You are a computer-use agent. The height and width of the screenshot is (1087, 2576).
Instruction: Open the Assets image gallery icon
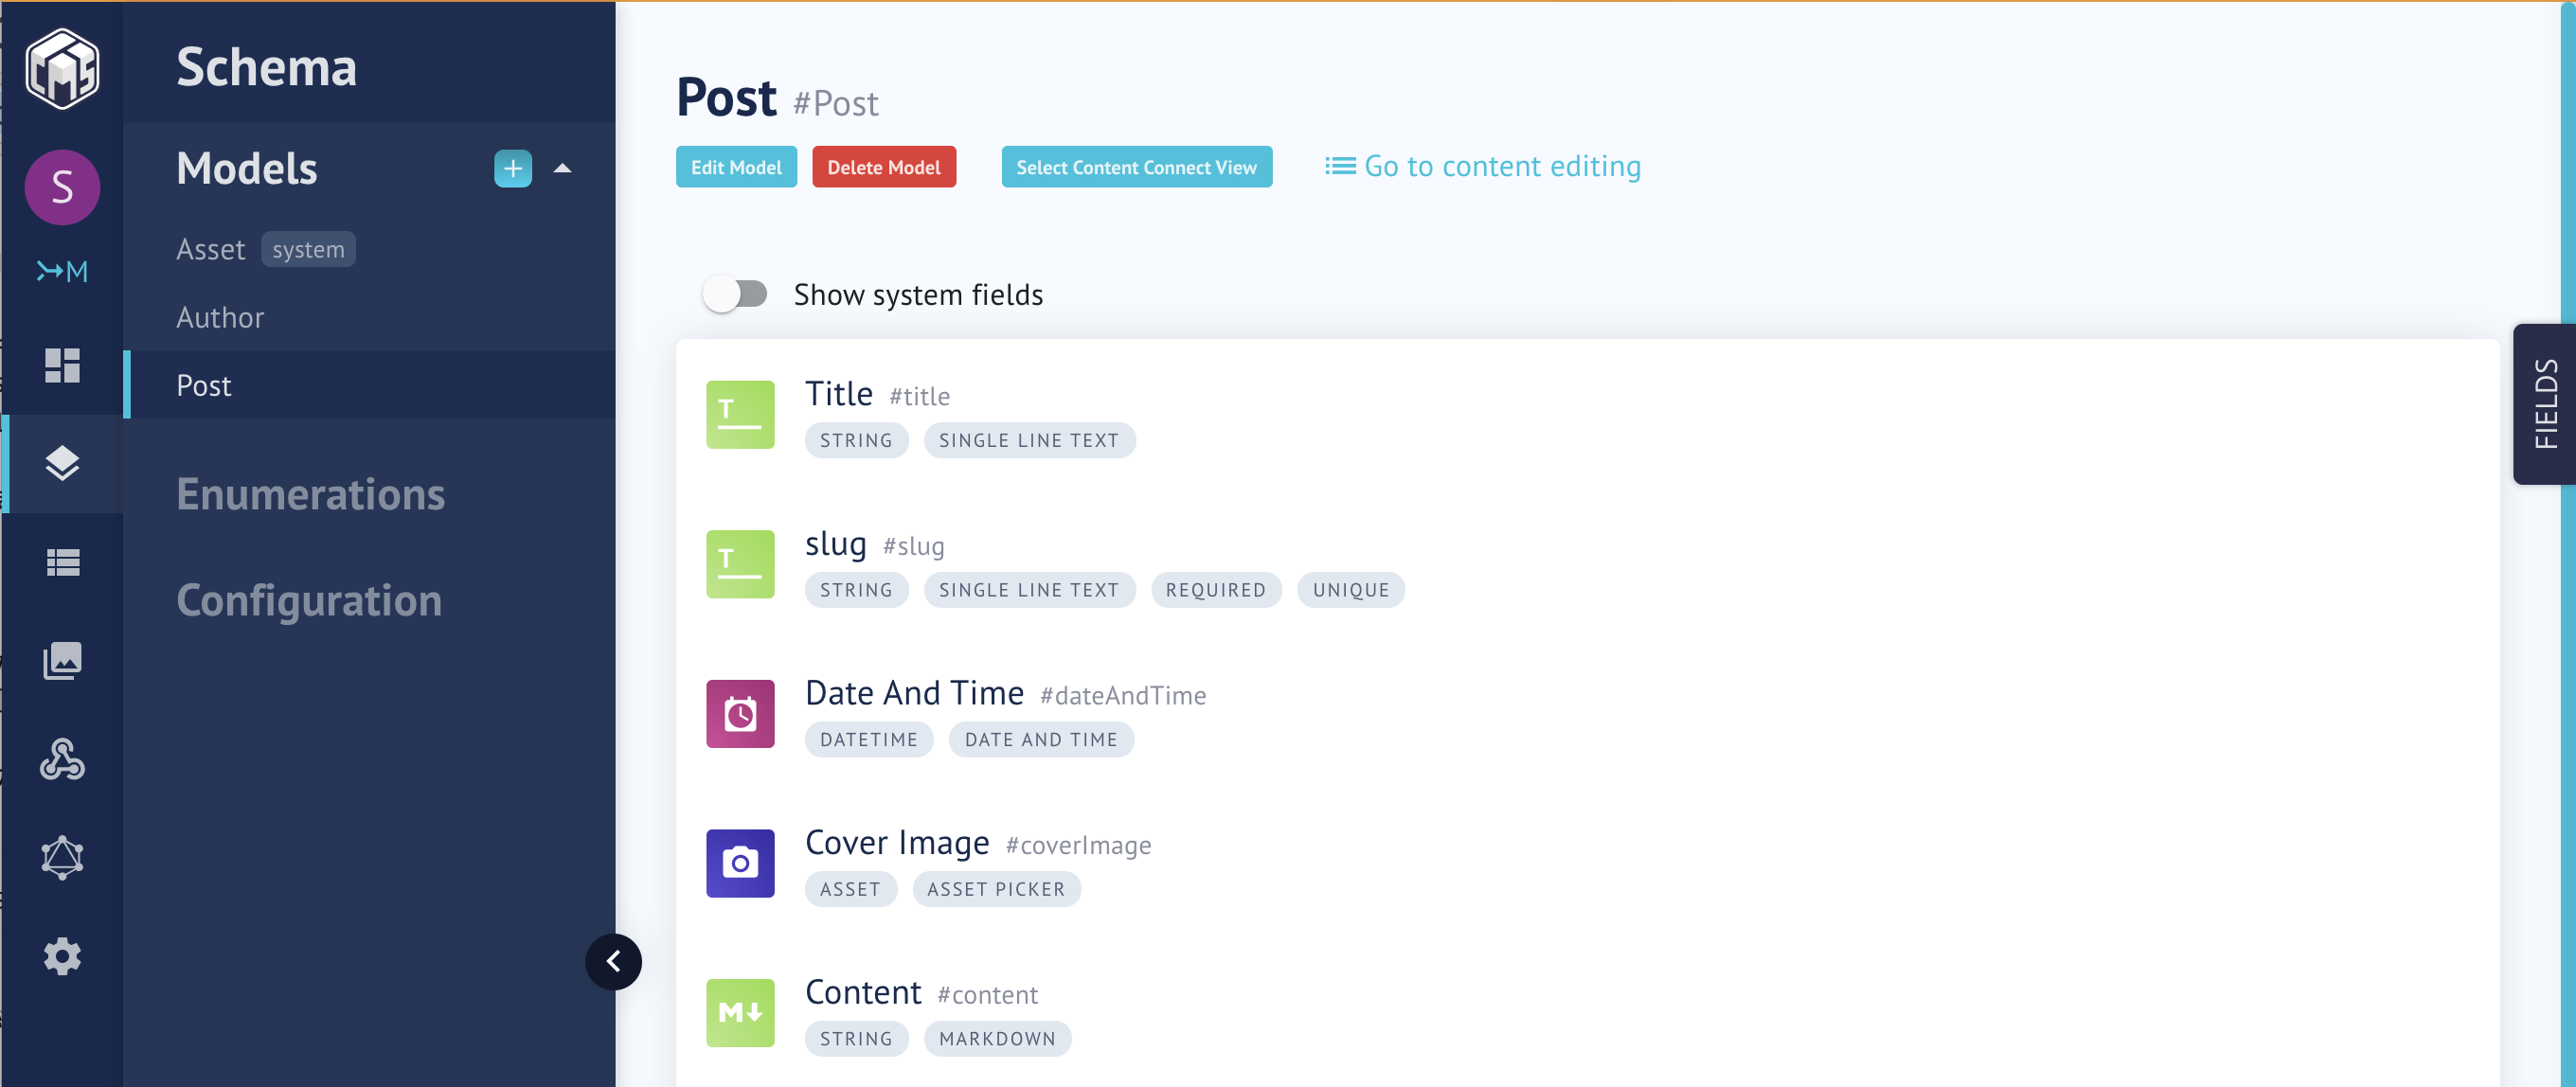pos(62,660)
